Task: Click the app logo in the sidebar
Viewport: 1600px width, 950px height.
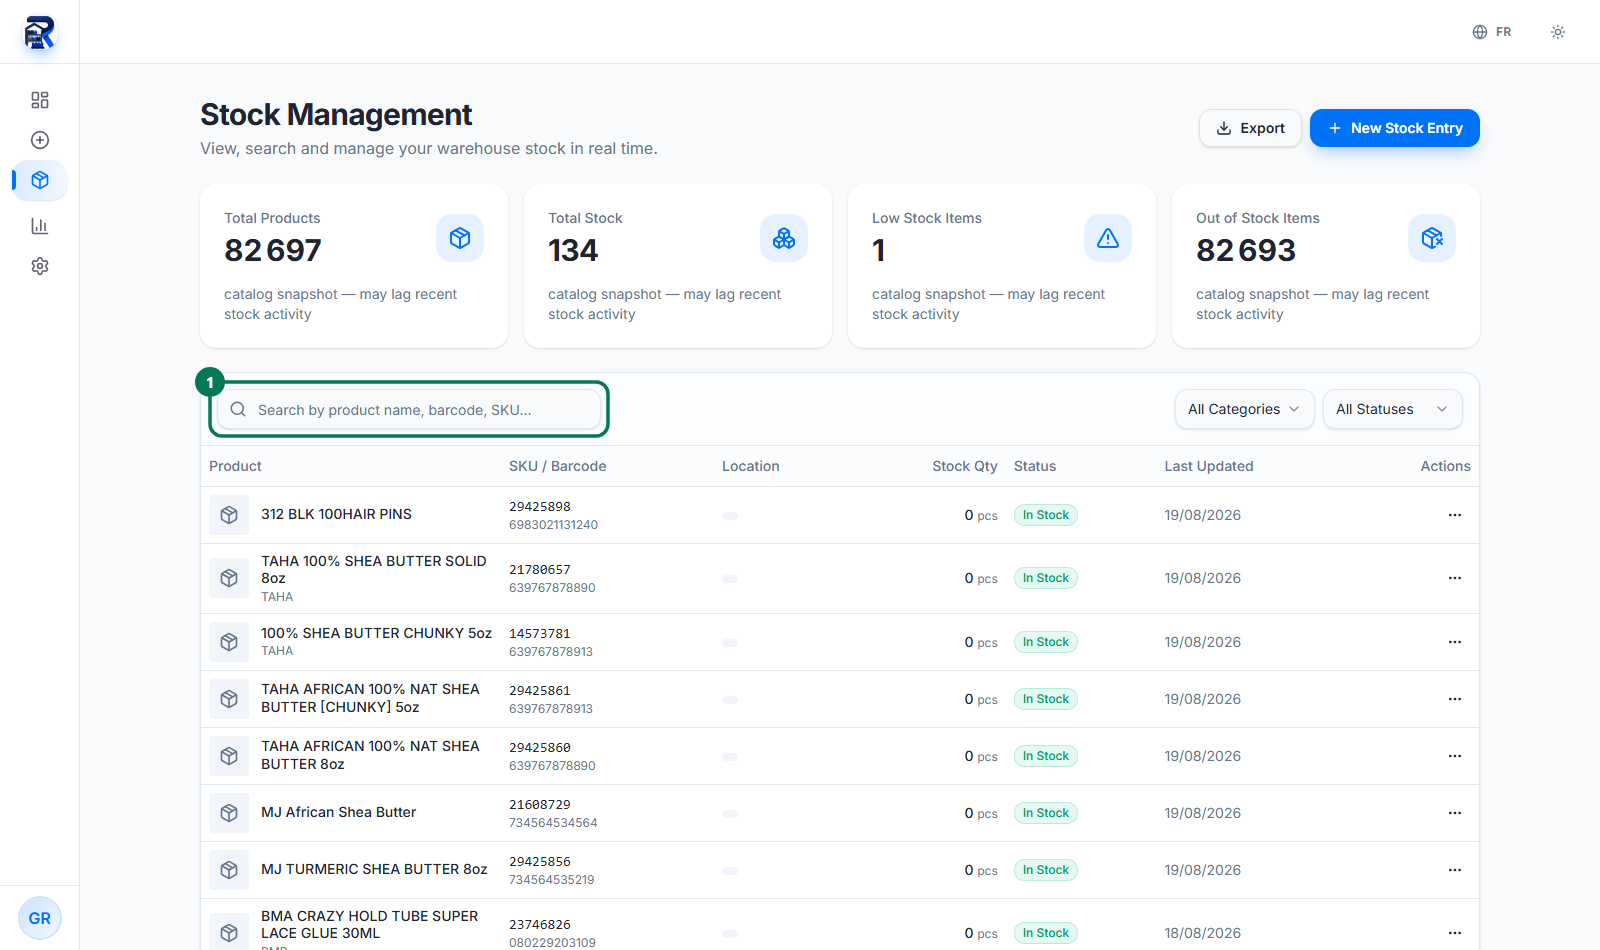Action: point(39,32)
